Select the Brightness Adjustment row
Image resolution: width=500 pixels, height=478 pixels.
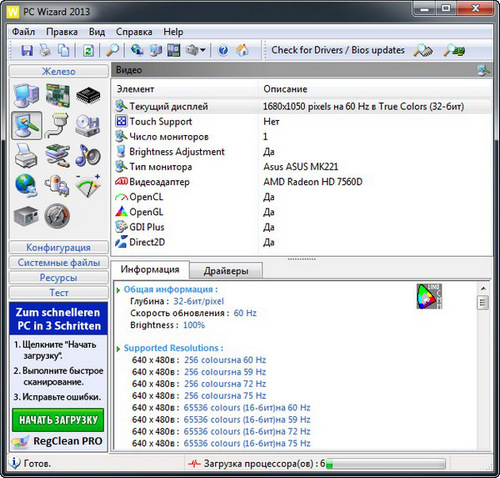coord(302,152)
